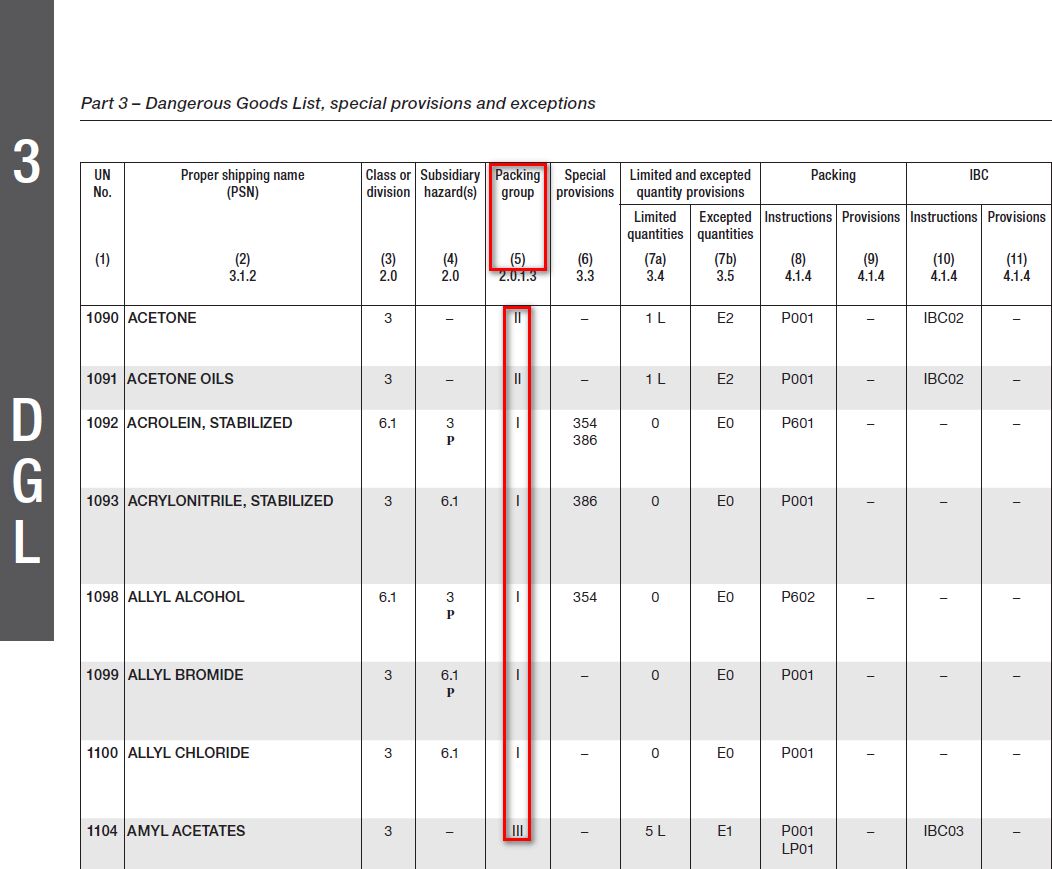Click the 5 L limited quantity value
Image resolution: width=1052 pixels, height=869 pixels.
tap(655, 831)
